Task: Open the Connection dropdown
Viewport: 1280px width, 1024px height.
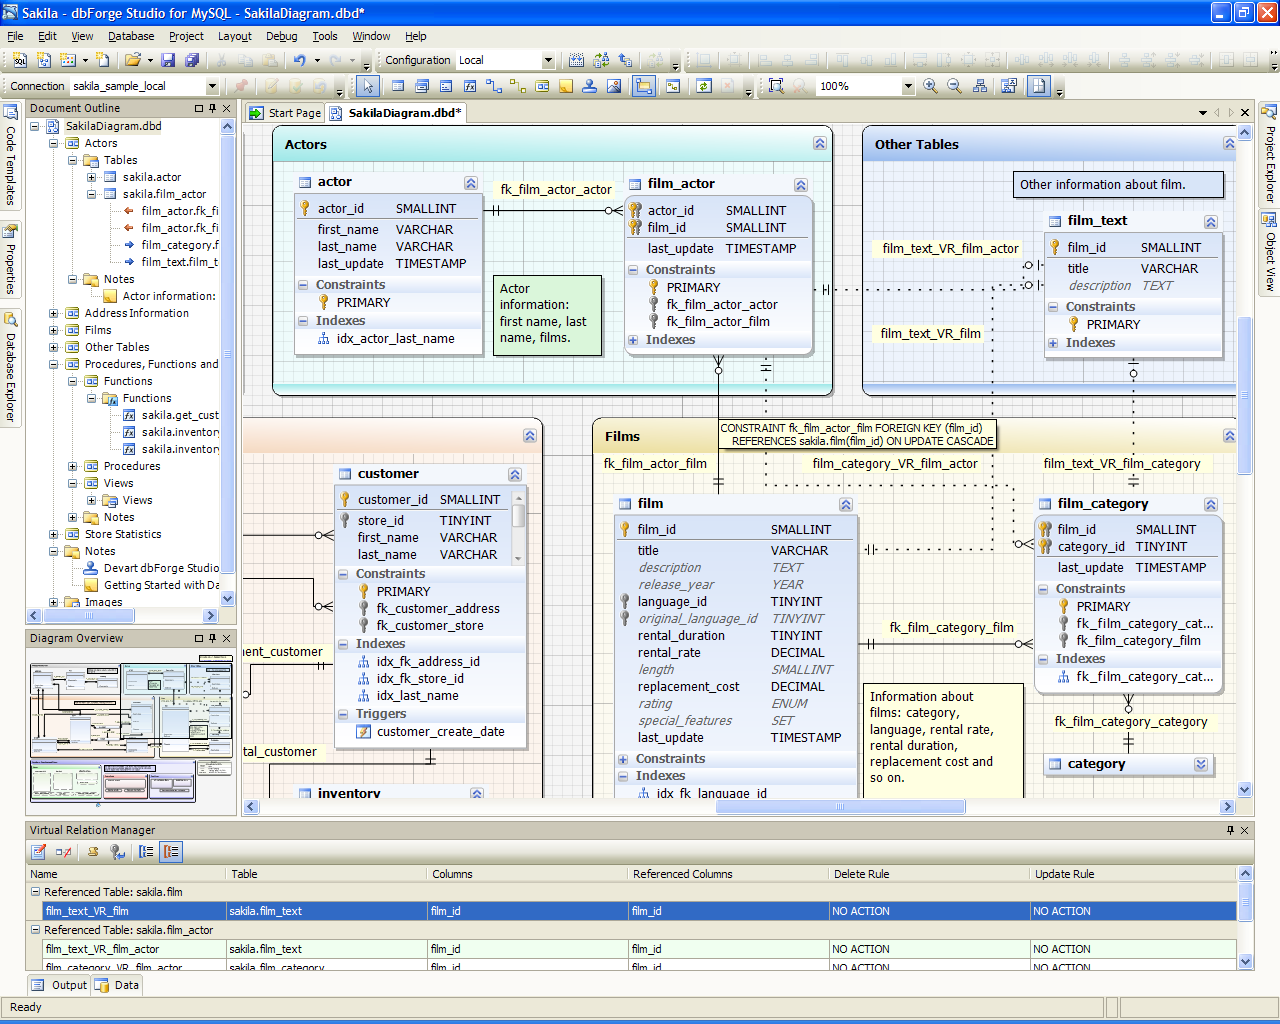Action: 212,87
